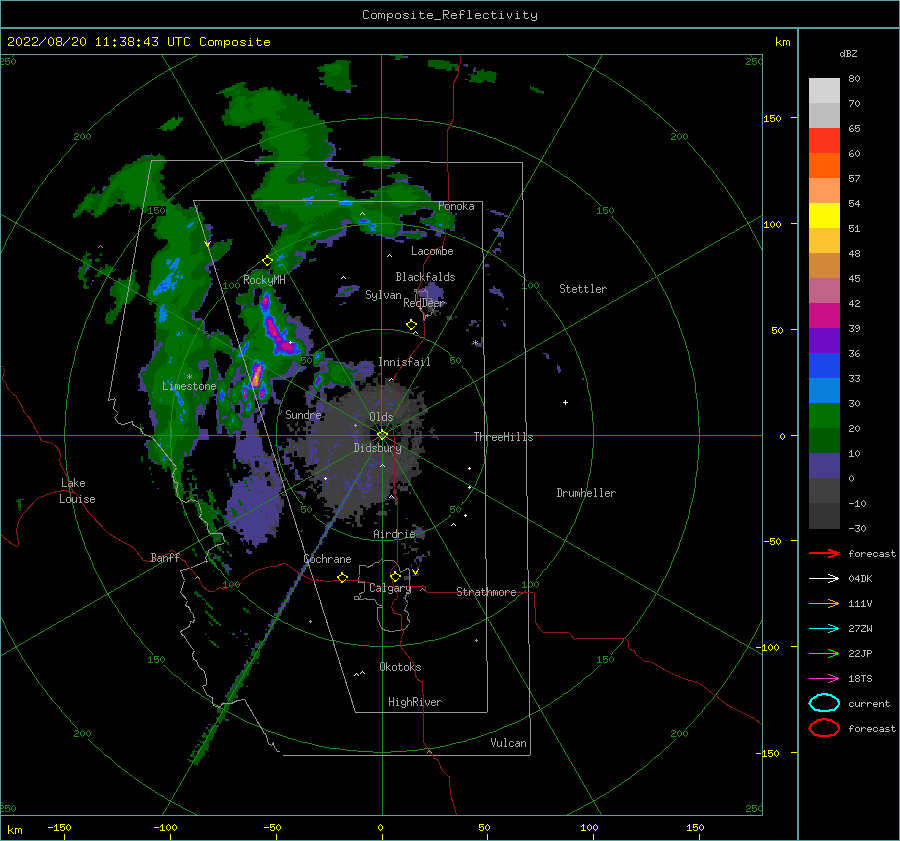This screenshot has width=900, height=841.
Task: Click the 80 dBZ white color swatch
Action: (824, 90)
